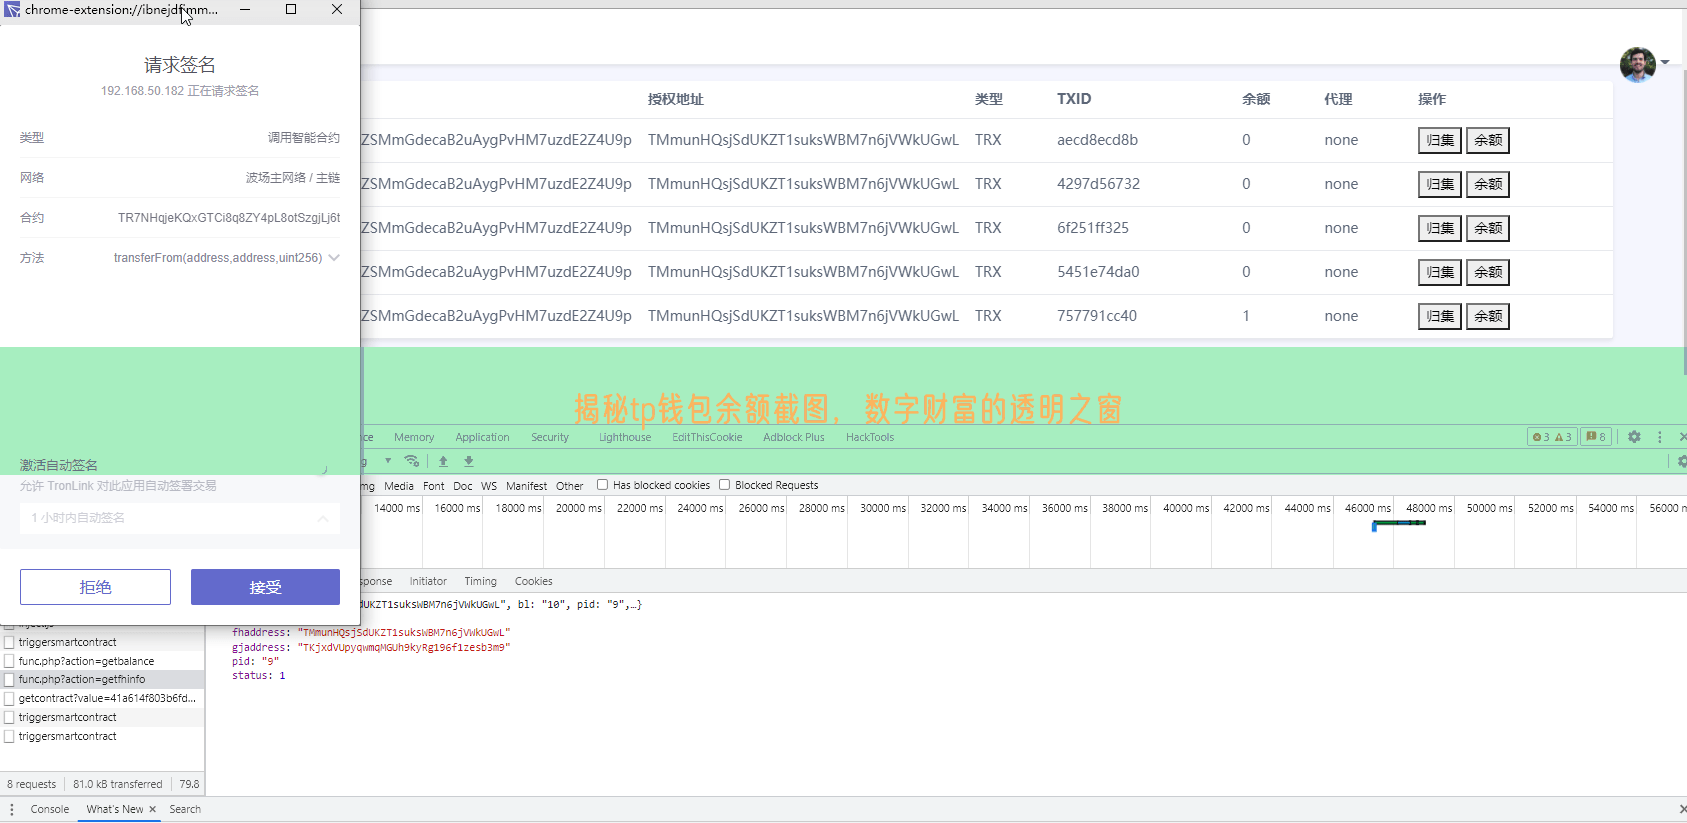Click 归集 in the 6f251ff325 row
The image size is (1687, 823).
1440,228
